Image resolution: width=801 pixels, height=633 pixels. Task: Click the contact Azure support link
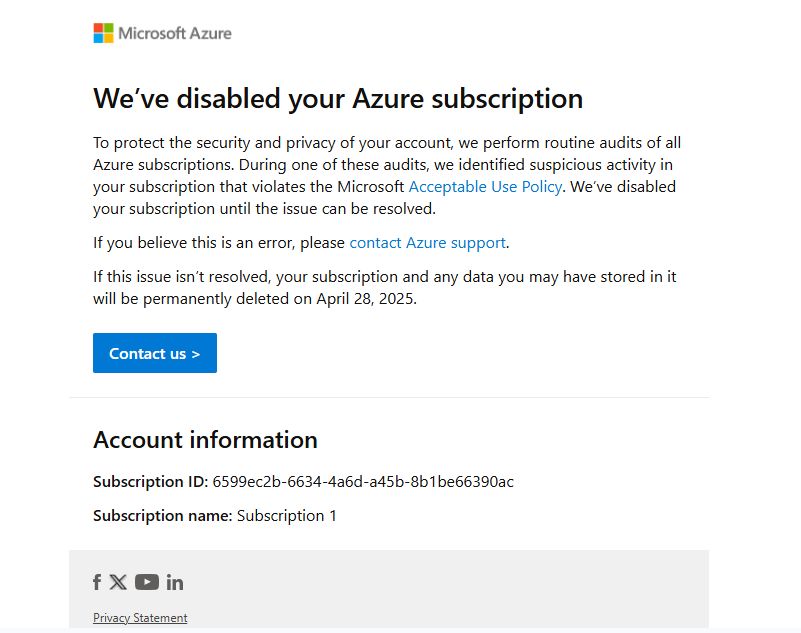click(428, 243)
